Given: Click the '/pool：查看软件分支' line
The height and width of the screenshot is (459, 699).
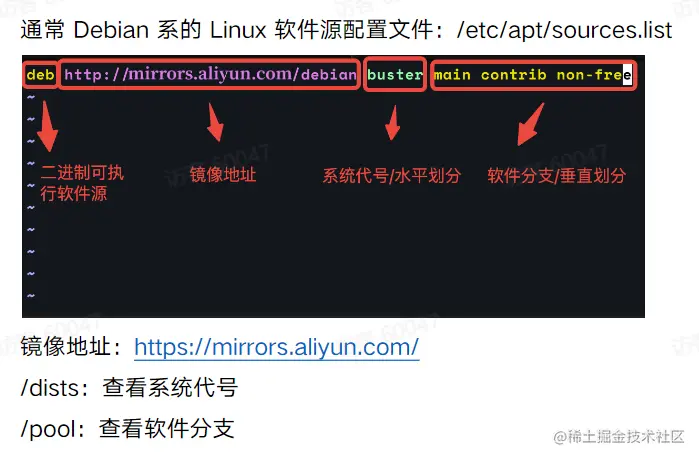Looking at the screenshot, I should point(127,429).
